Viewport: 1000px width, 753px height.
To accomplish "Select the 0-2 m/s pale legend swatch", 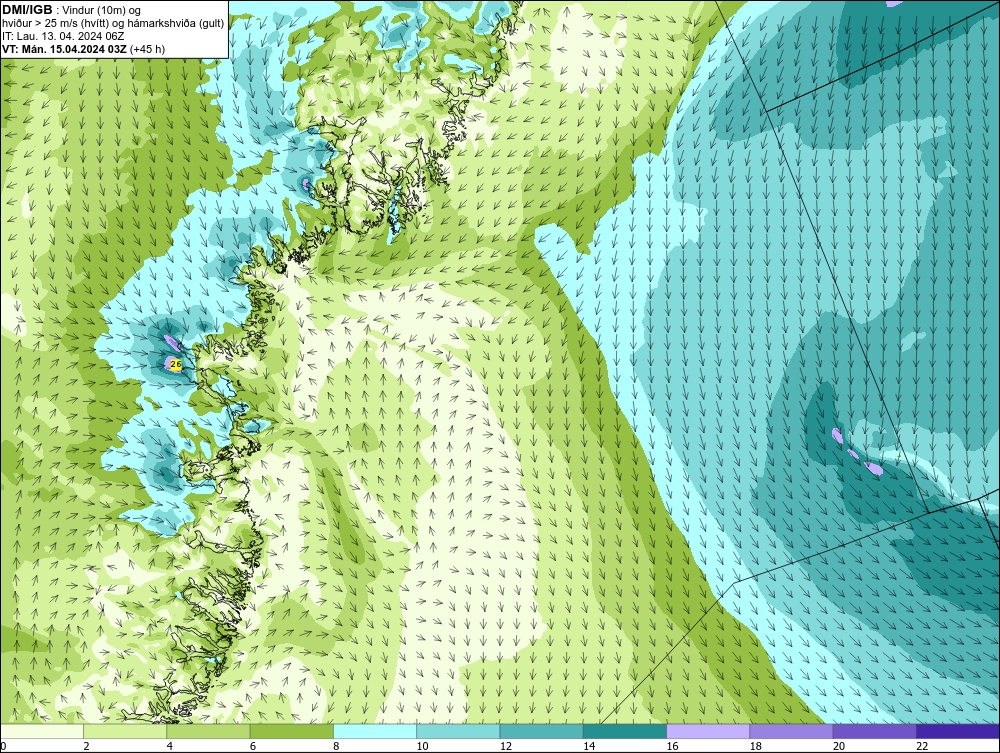I will pyautogui.click(x=41, y=731).
